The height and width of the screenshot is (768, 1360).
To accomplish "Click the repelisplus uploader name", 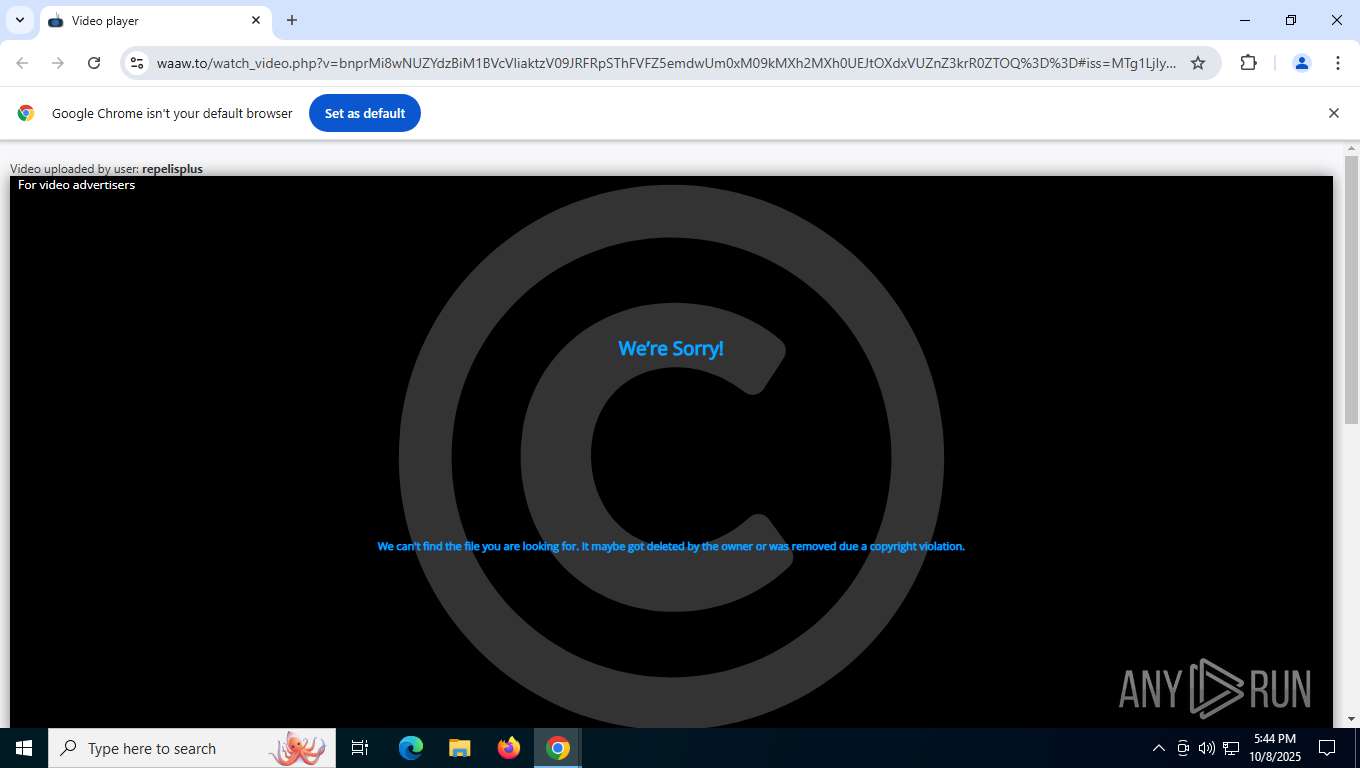I will click(x=172, y=169).
